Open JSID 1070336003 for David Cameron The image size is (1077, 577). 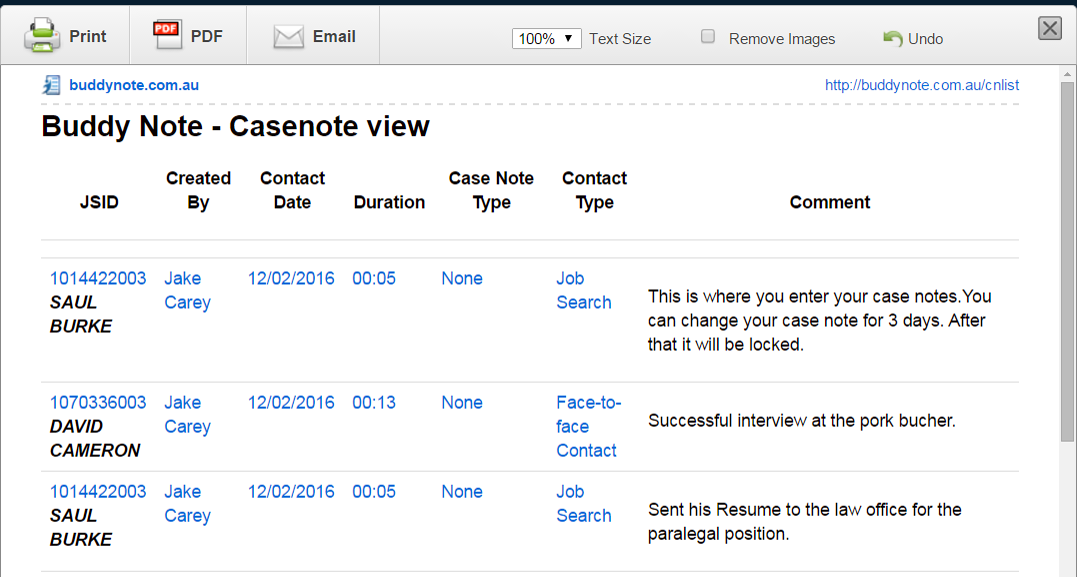point(98,402)
